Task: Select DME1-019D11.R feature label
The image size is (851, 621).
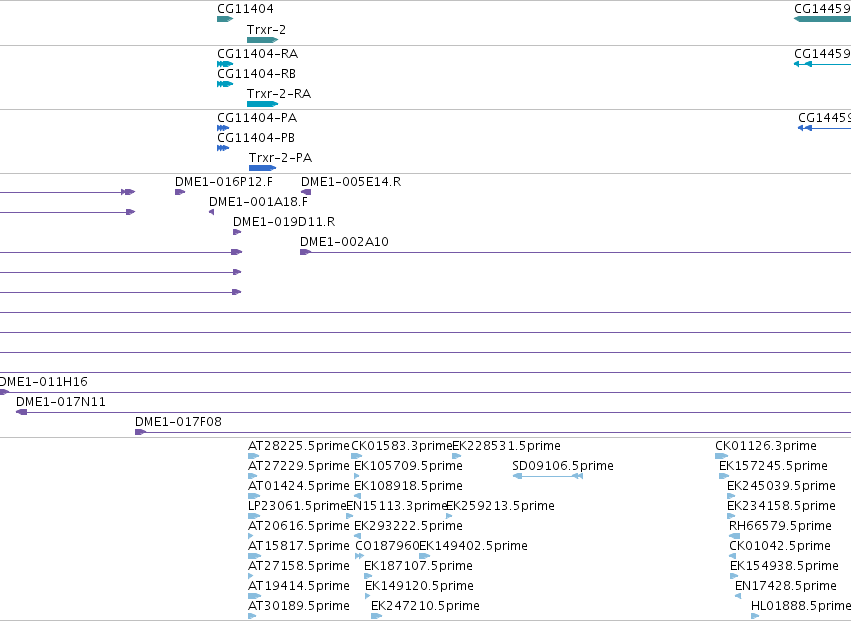Action: (284, 222)
